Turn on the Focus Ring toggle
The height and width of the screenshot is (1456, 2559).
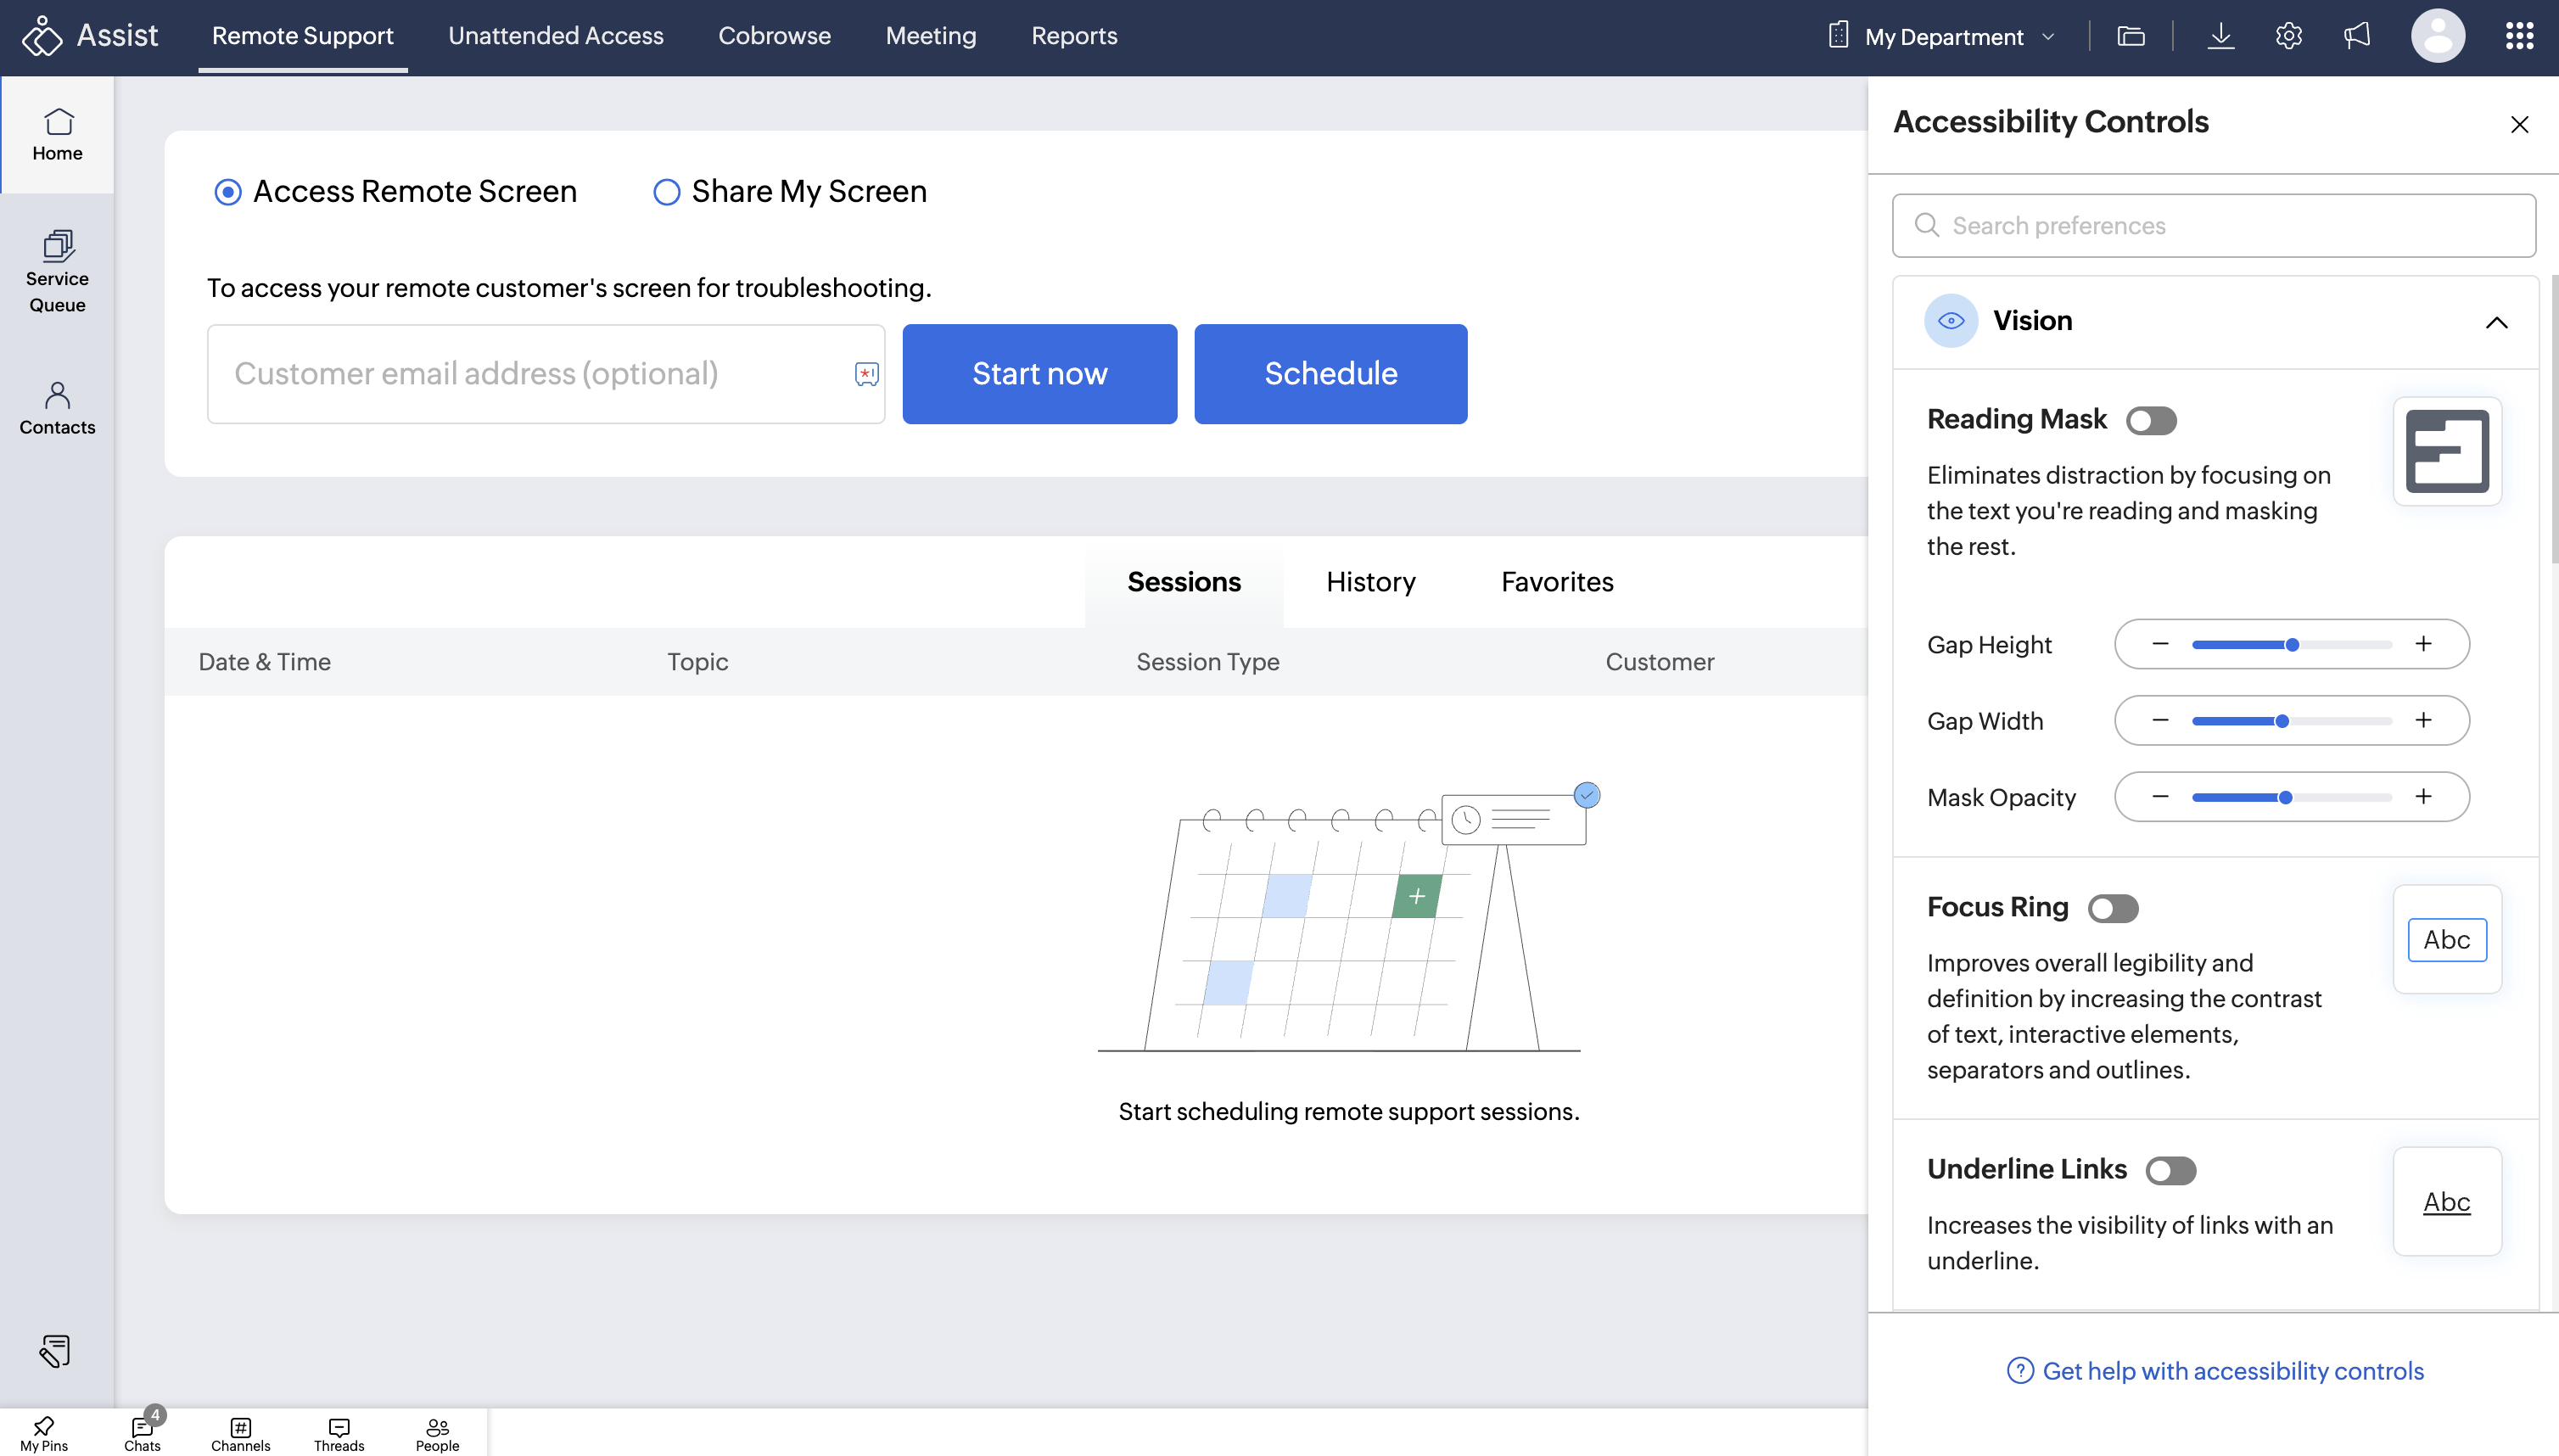tap(2113, 908)
